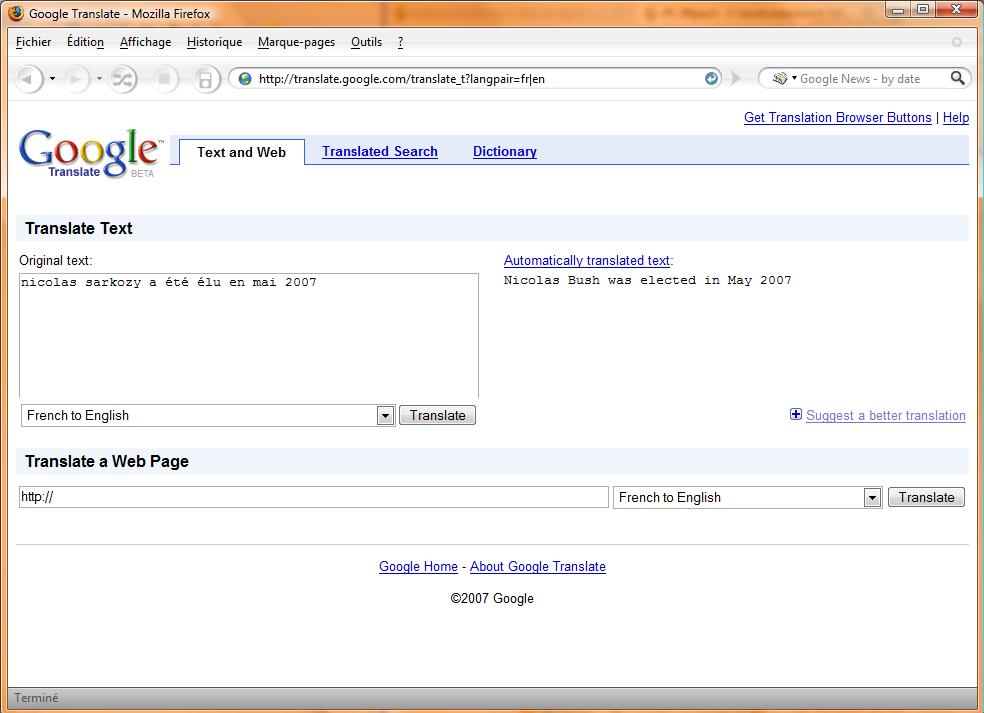Click inside the Original text box
Image resolution: width=984 pixels, height=713 pixels.
click(249, 336)
